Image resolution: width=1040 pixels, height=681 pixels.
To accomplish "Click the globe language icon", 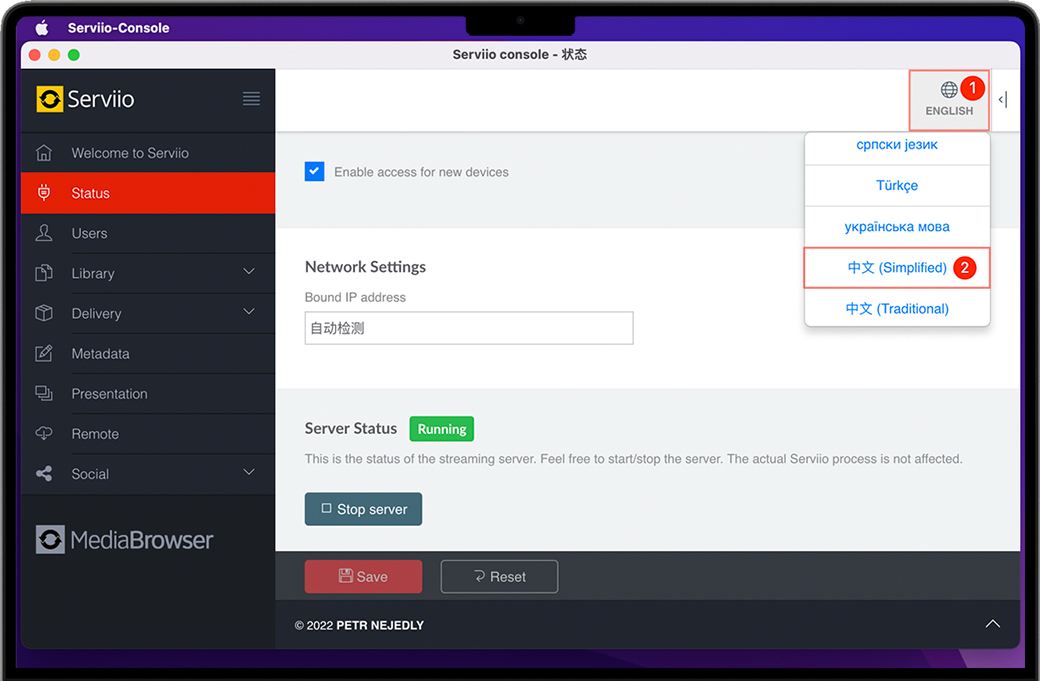I will [948, 90].
